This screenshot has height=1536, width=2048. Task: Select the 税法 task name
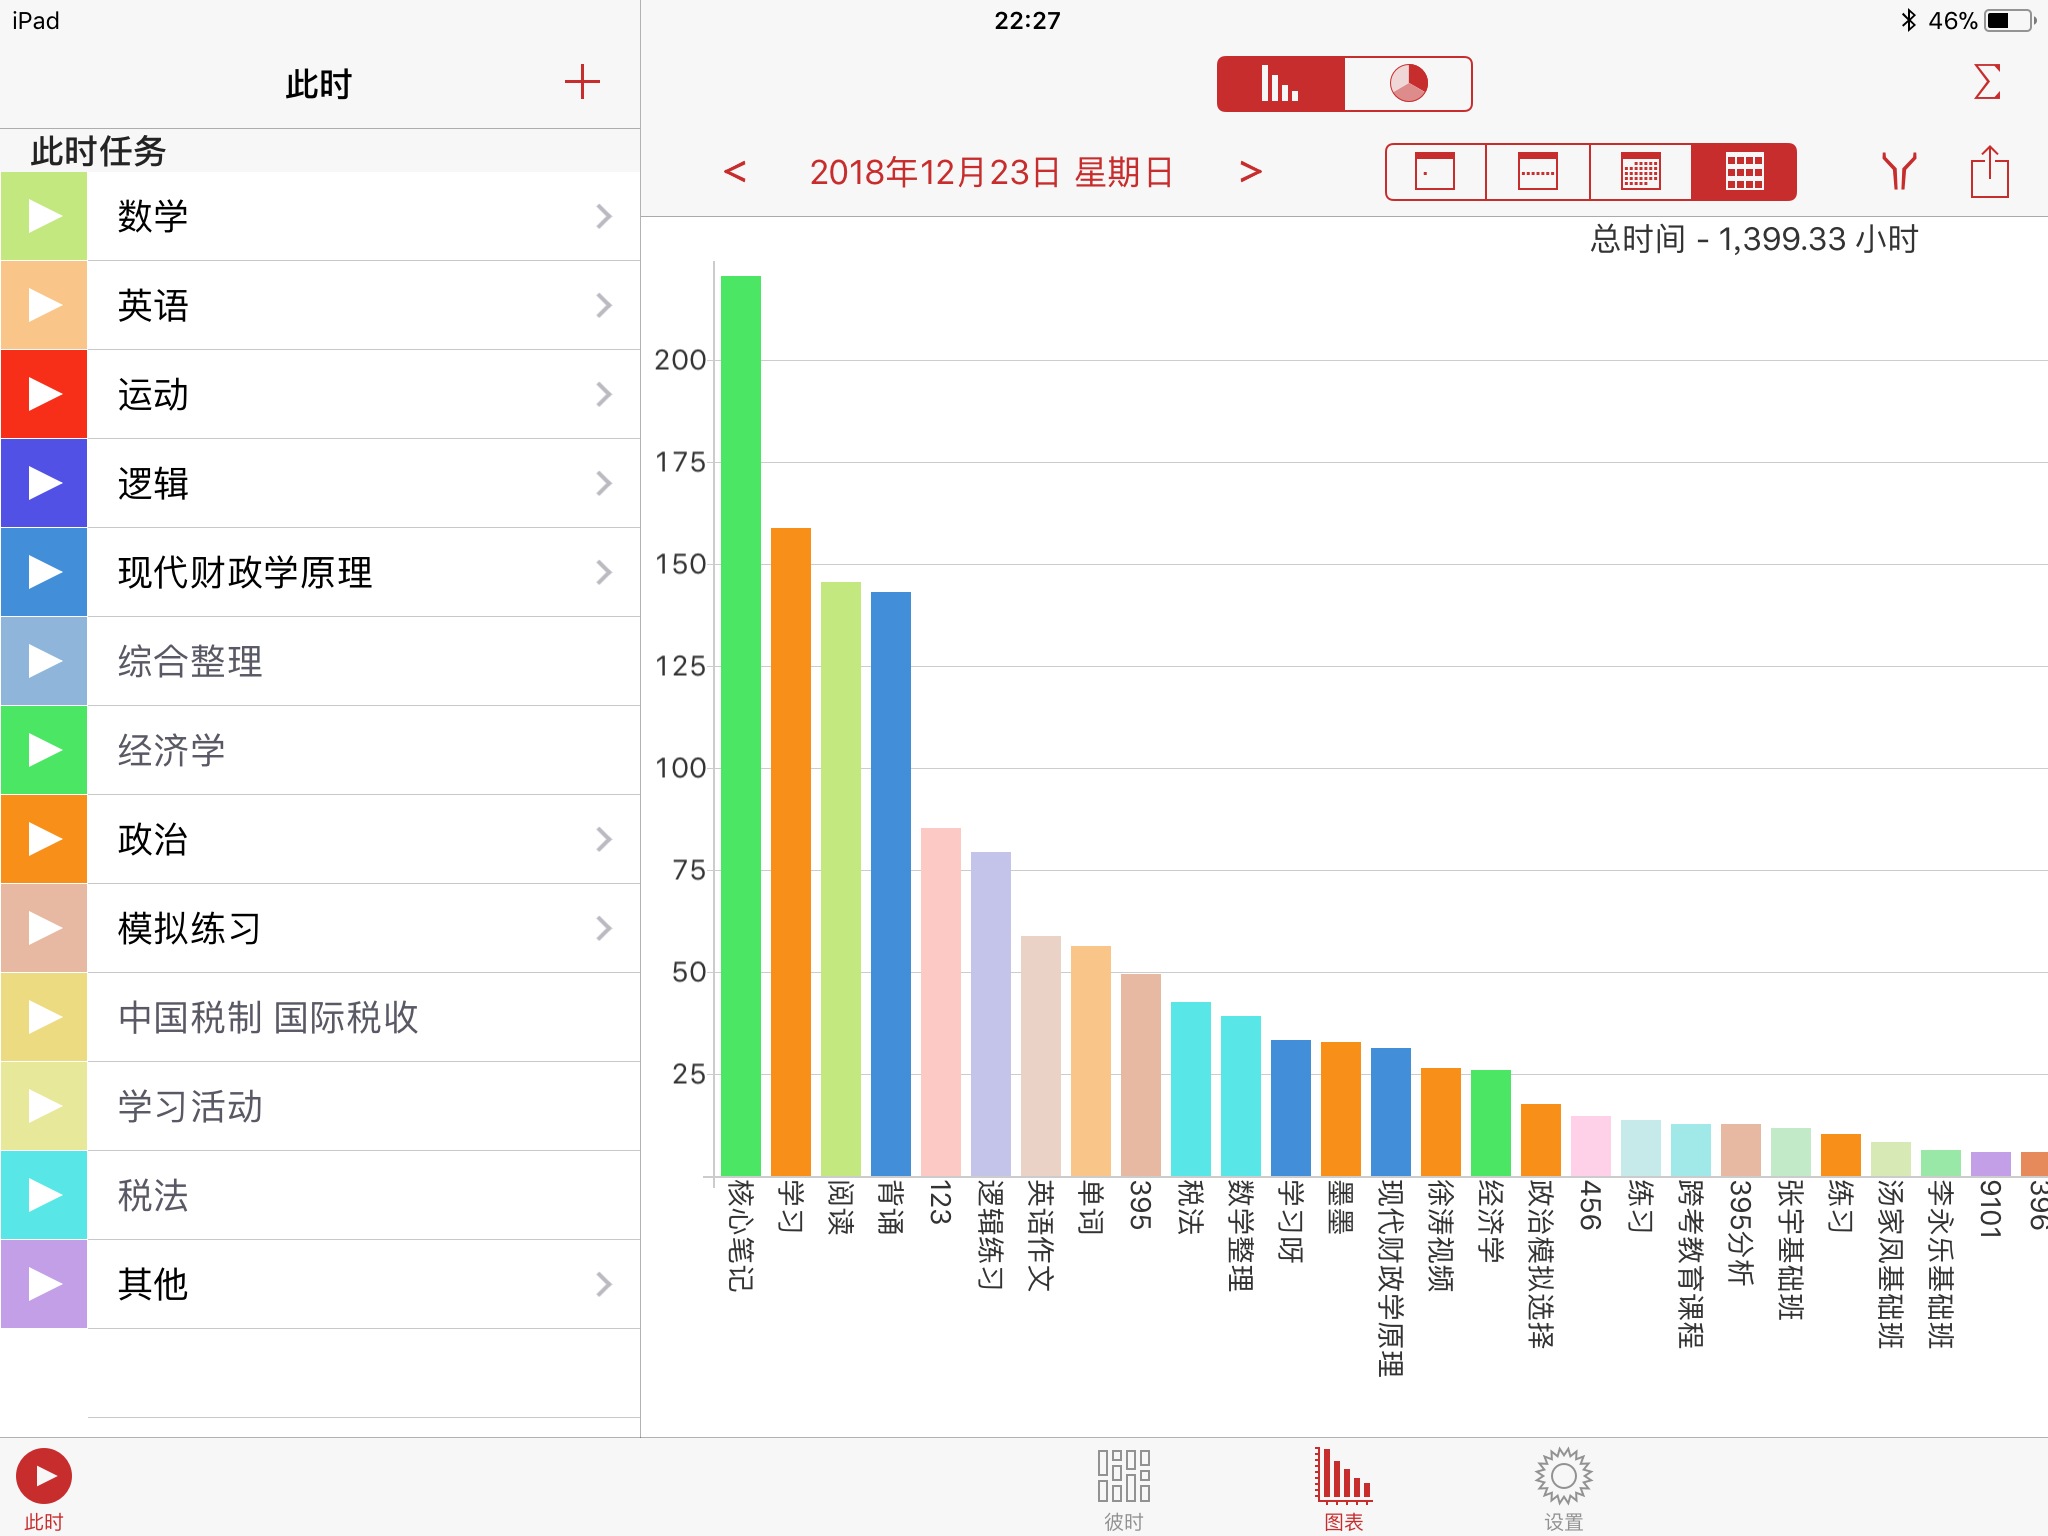tap(153, 1195)
